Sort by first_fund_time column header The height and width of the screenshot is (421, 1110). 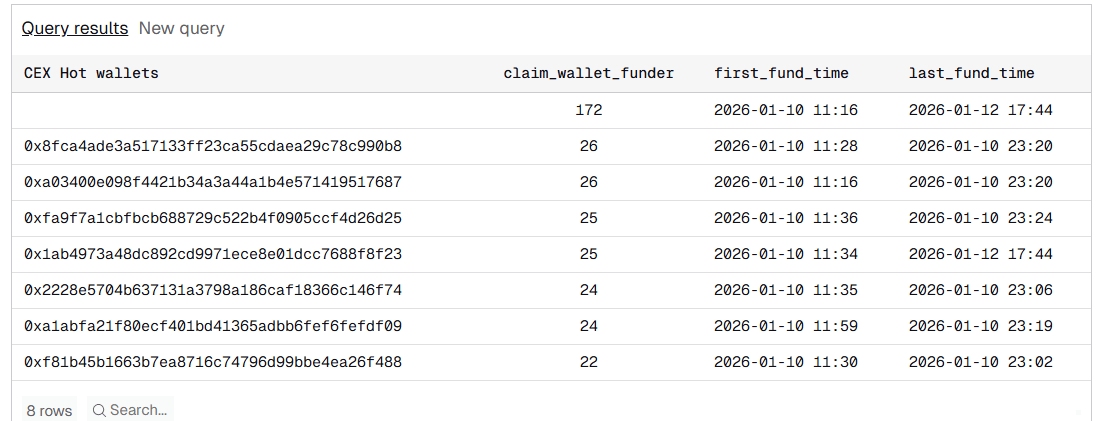[781, 73]
